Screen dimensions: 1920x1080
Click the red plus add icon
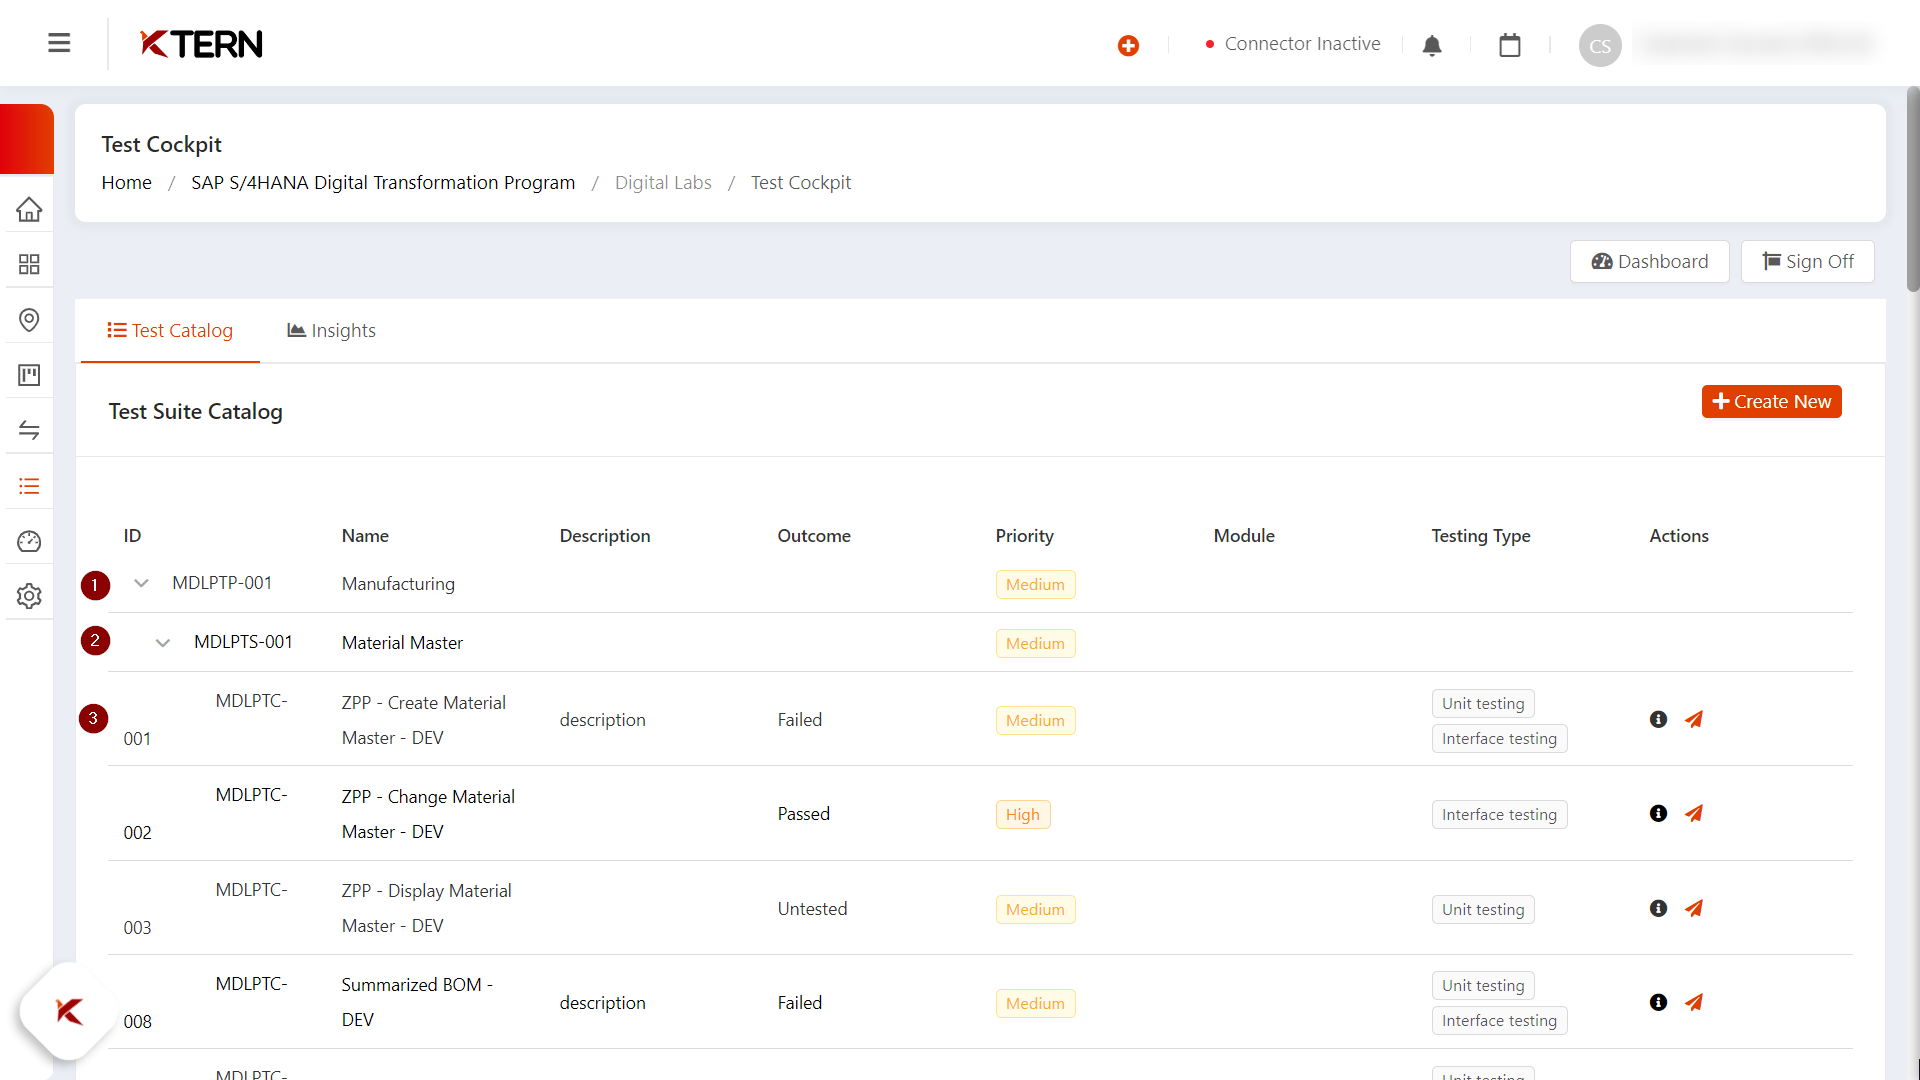click(1128, 45)
